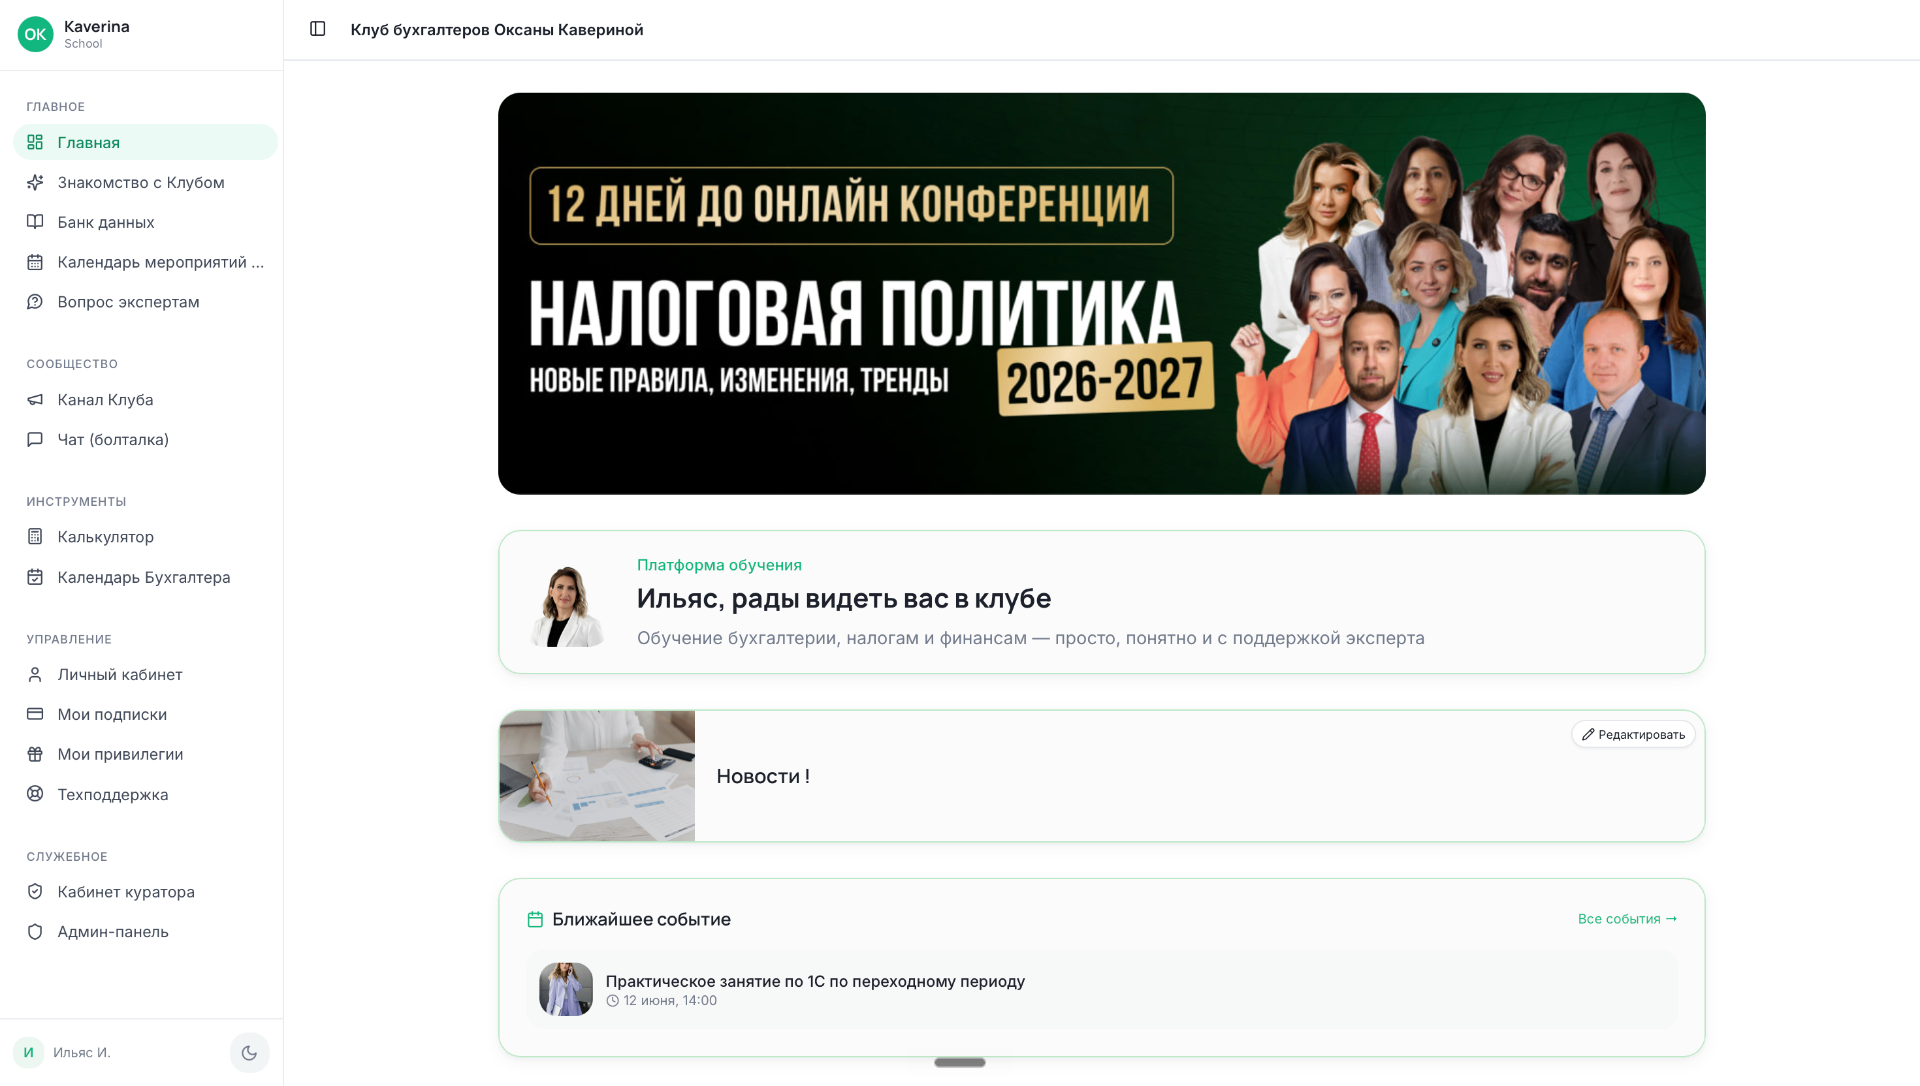Viewport: 1920px width, 1086px height.
Task: Open Календарь мероприятий menu item
Action: pyautogui.click(x=145, y=262)
